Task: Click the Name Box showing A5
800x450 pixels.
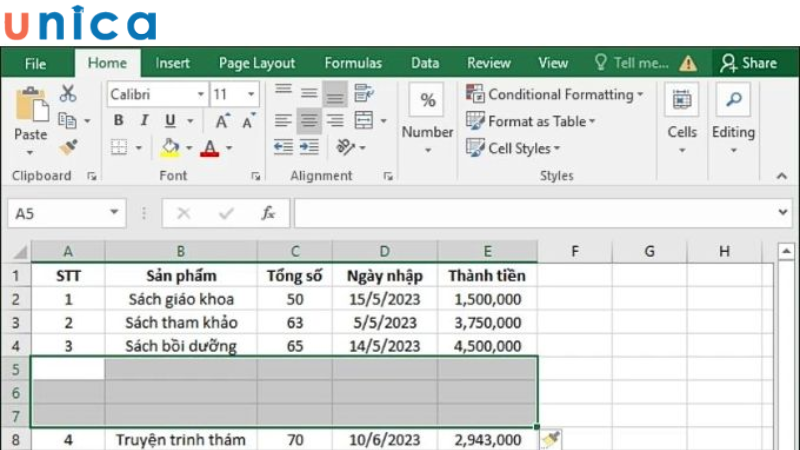Action: pyautogui.click(x=58, y=213)
